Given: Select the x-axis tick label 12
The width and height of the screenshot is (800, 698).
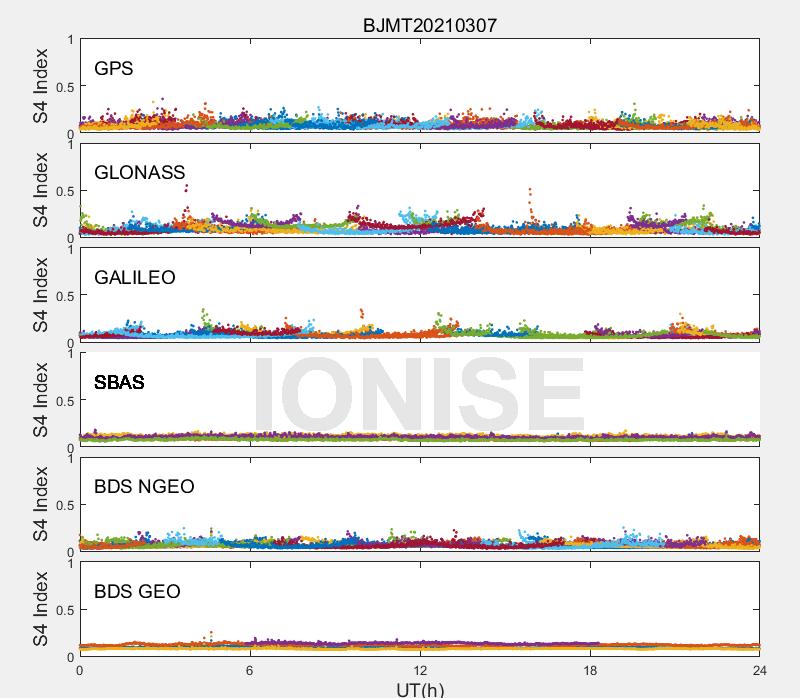Looking at the screenshot, I should 420,670.
